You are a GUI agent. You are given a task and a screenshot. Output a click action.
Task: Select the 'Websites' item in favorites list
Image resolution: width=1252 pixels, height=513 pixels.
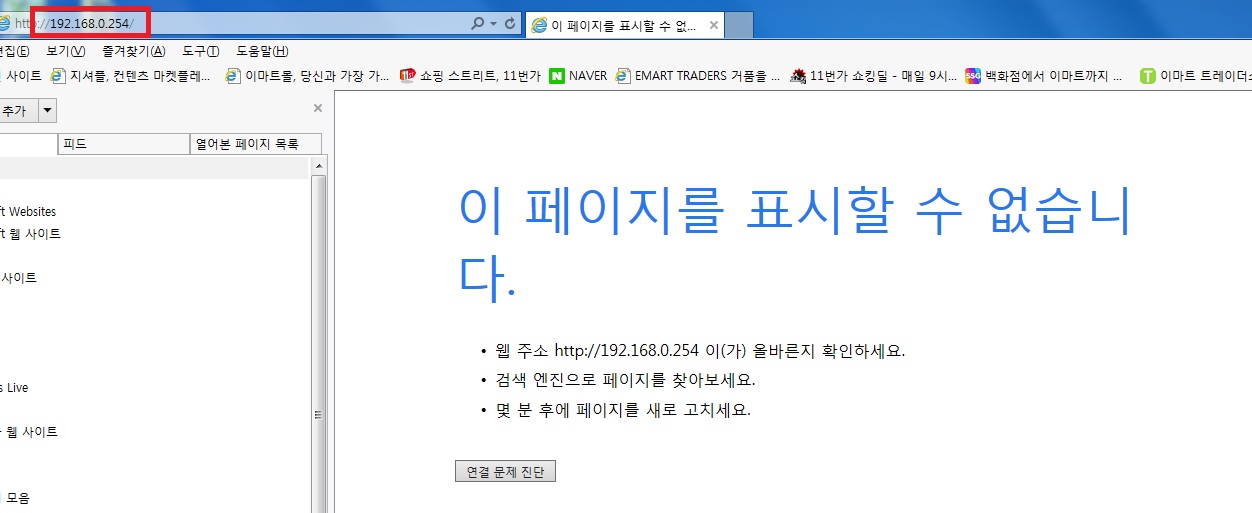(x=28, y=212)
